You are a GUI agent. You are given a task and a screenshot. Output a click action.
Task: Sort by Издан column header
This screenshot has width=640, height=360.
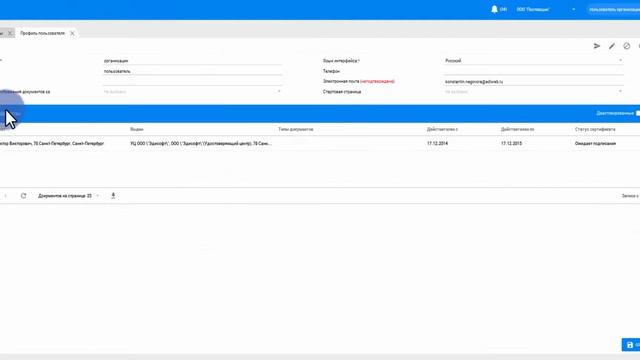tap(137, 129)
